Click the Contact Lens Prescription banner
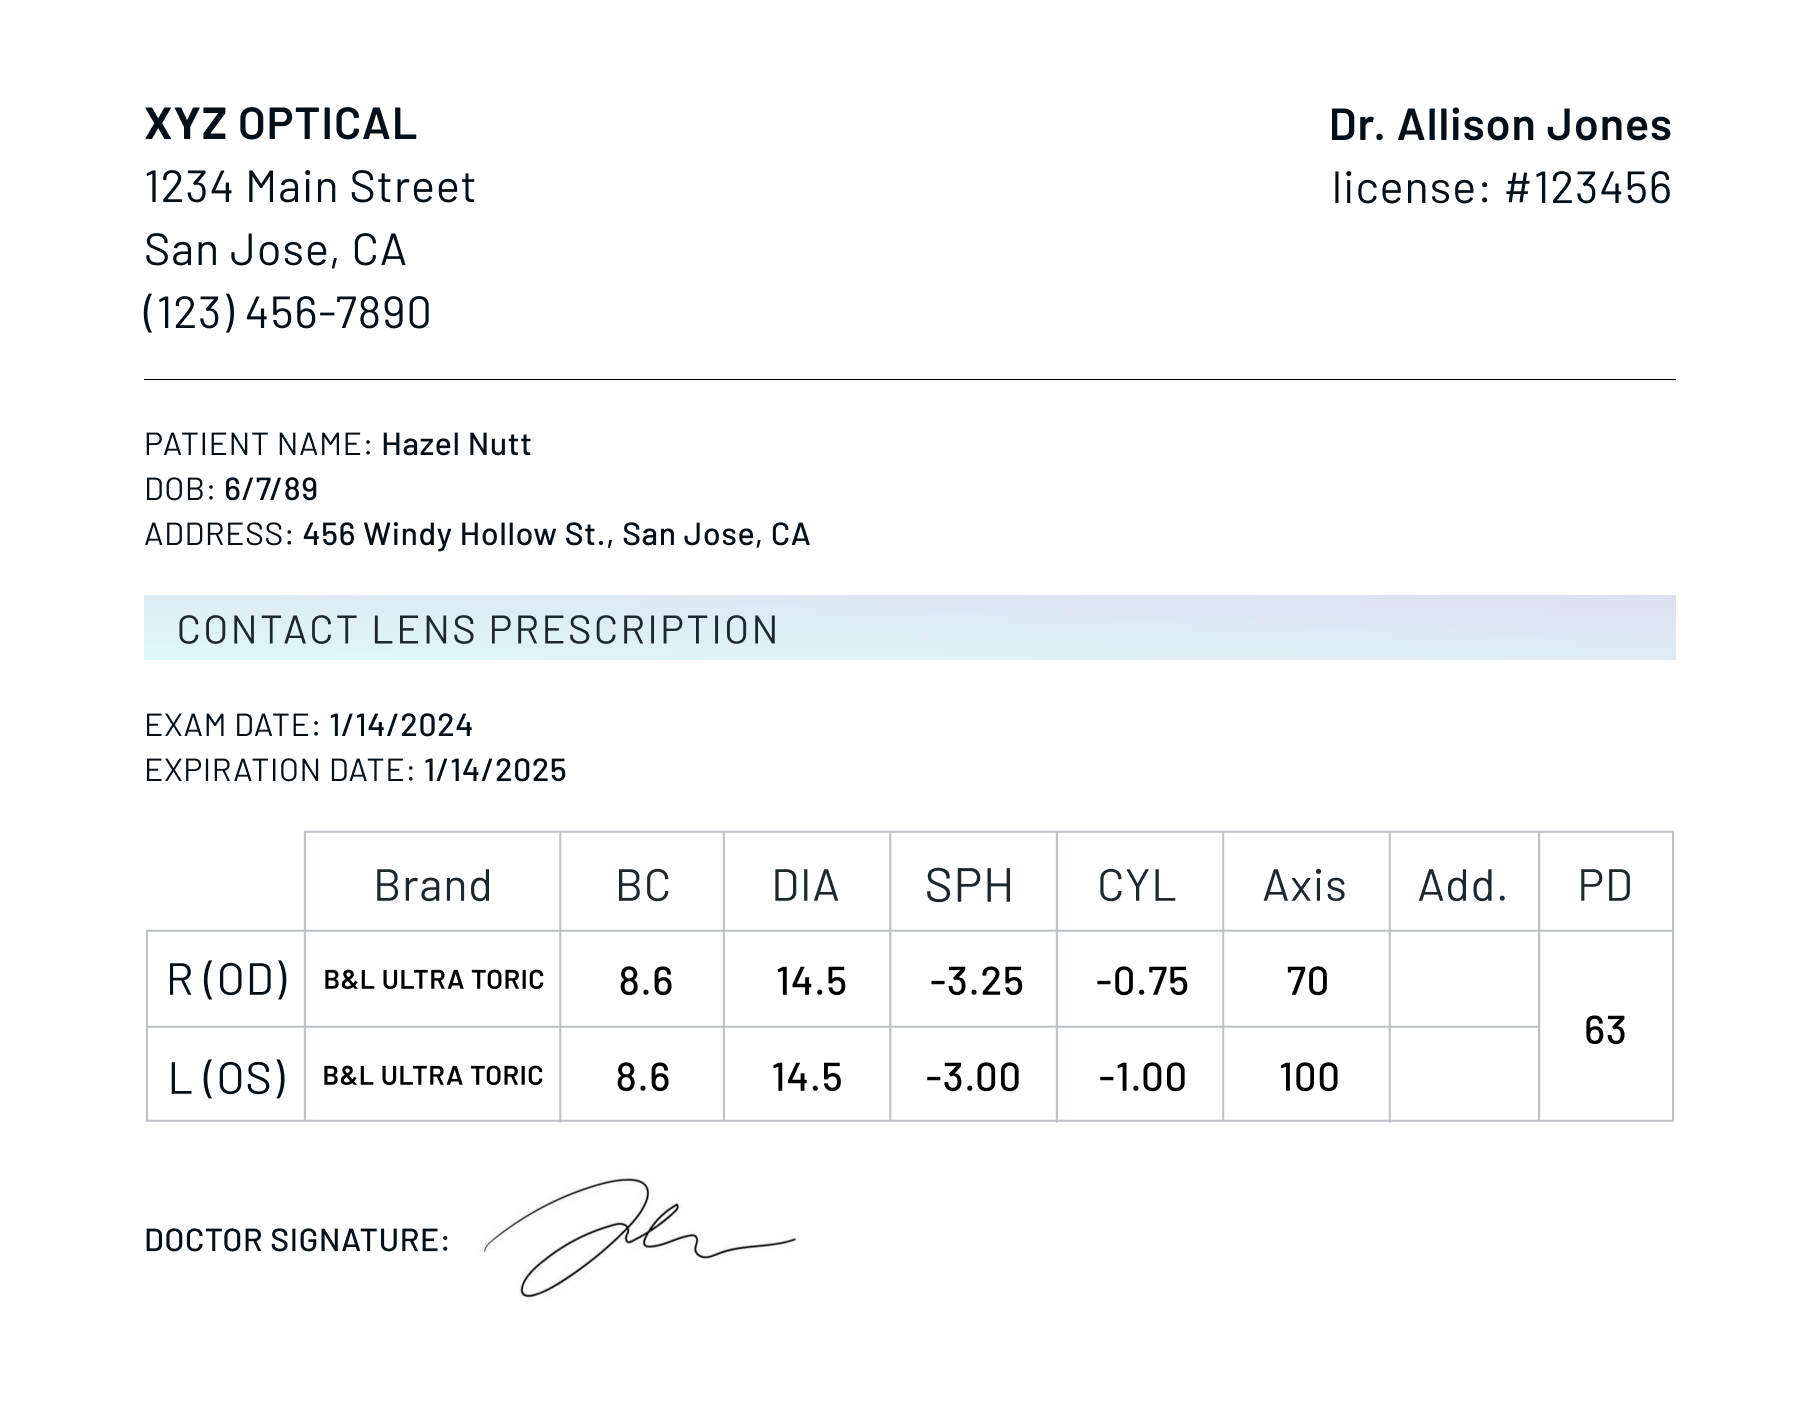This screenshot has width=1820, height=1403. point(908,628)
